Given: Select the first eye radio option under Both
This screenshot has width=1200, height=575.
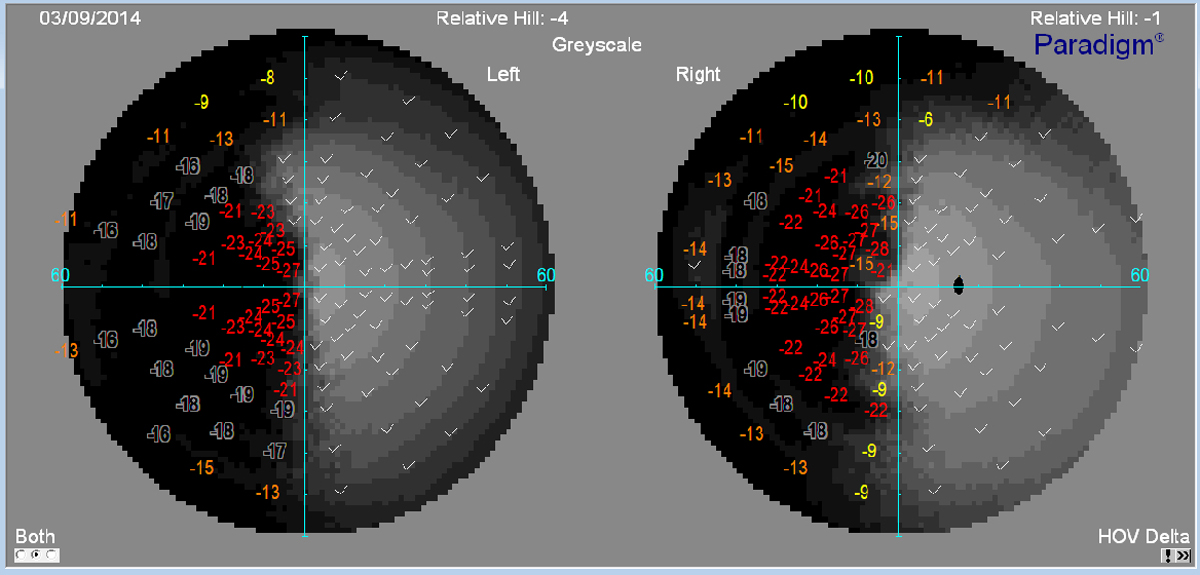Looking at the screenshot, I should tap(21, 554).
